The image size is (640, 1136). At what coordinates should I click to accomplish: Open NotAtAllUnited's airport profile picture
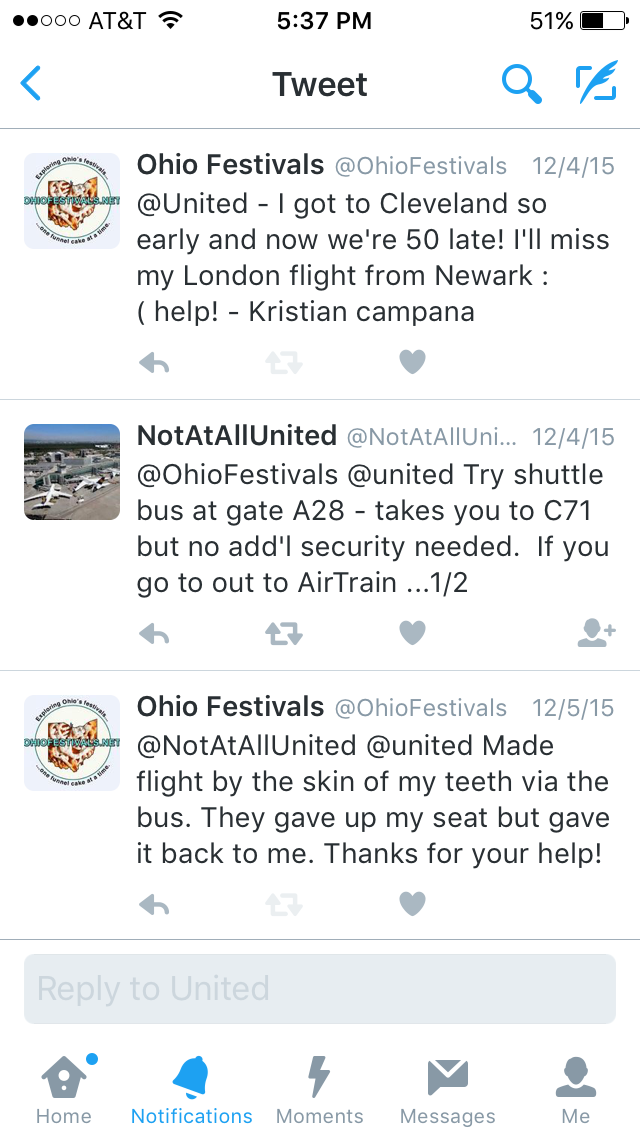point(71,471)
